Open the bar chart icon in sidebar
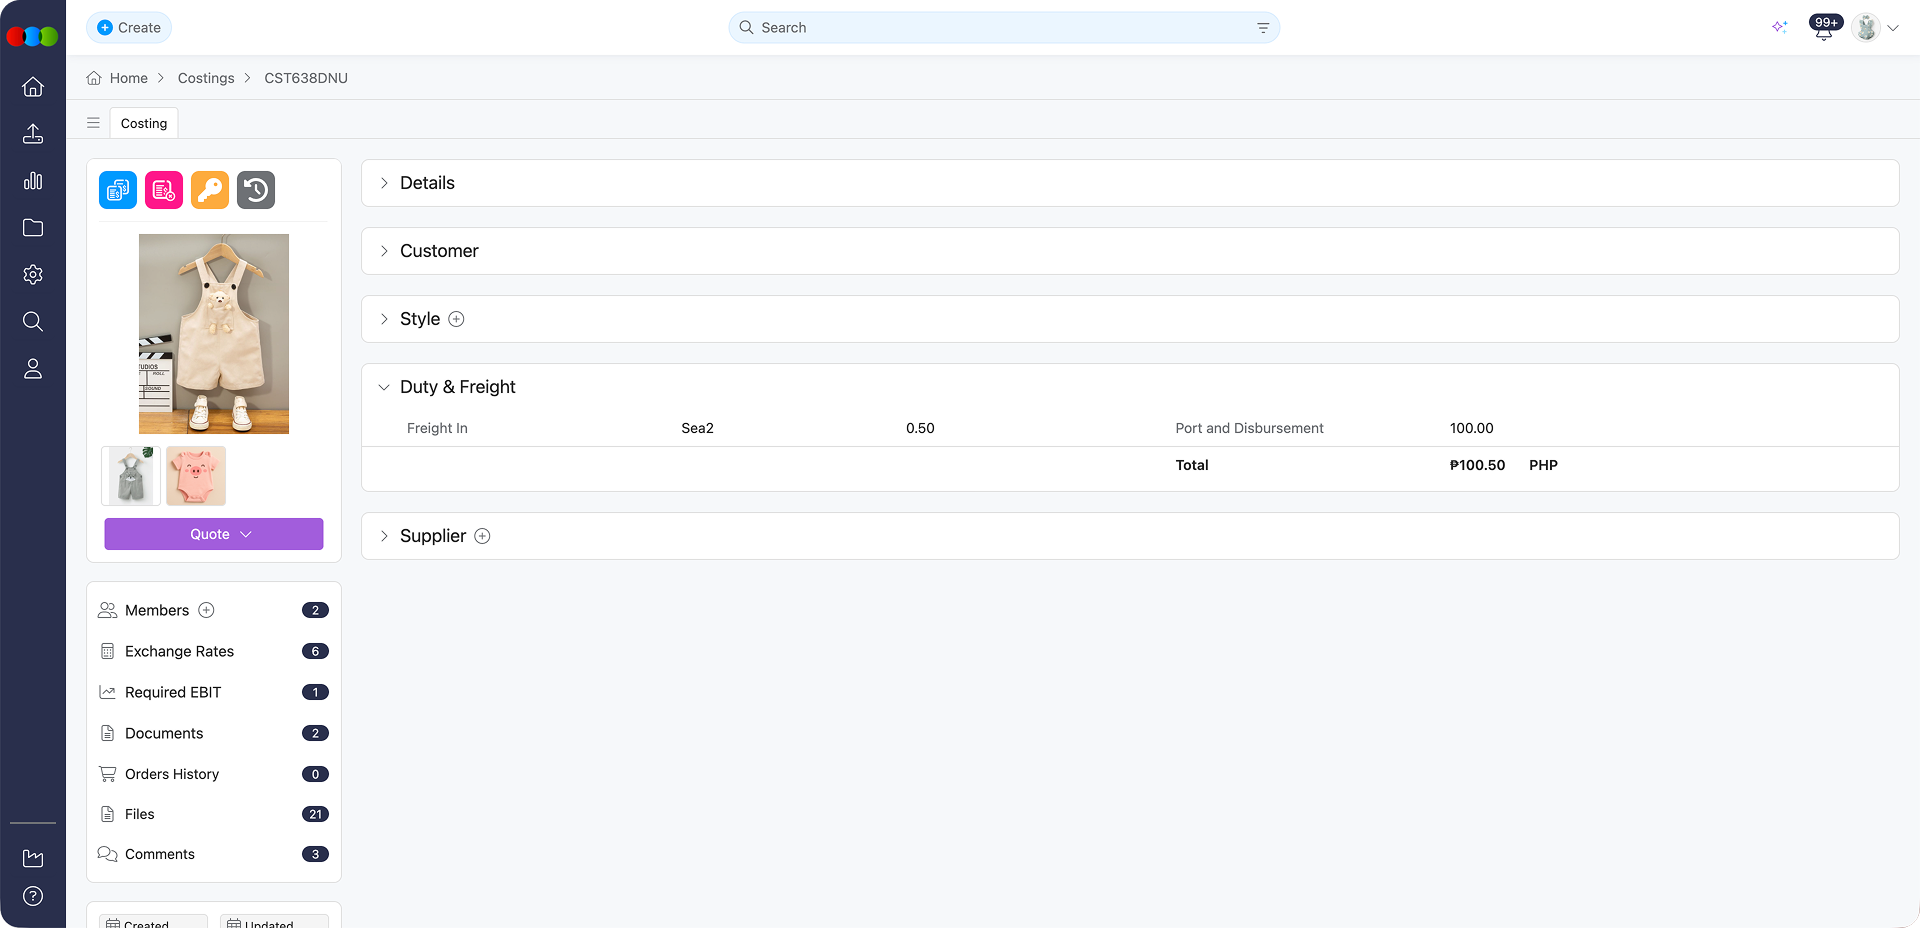 (x=33, y=181)
